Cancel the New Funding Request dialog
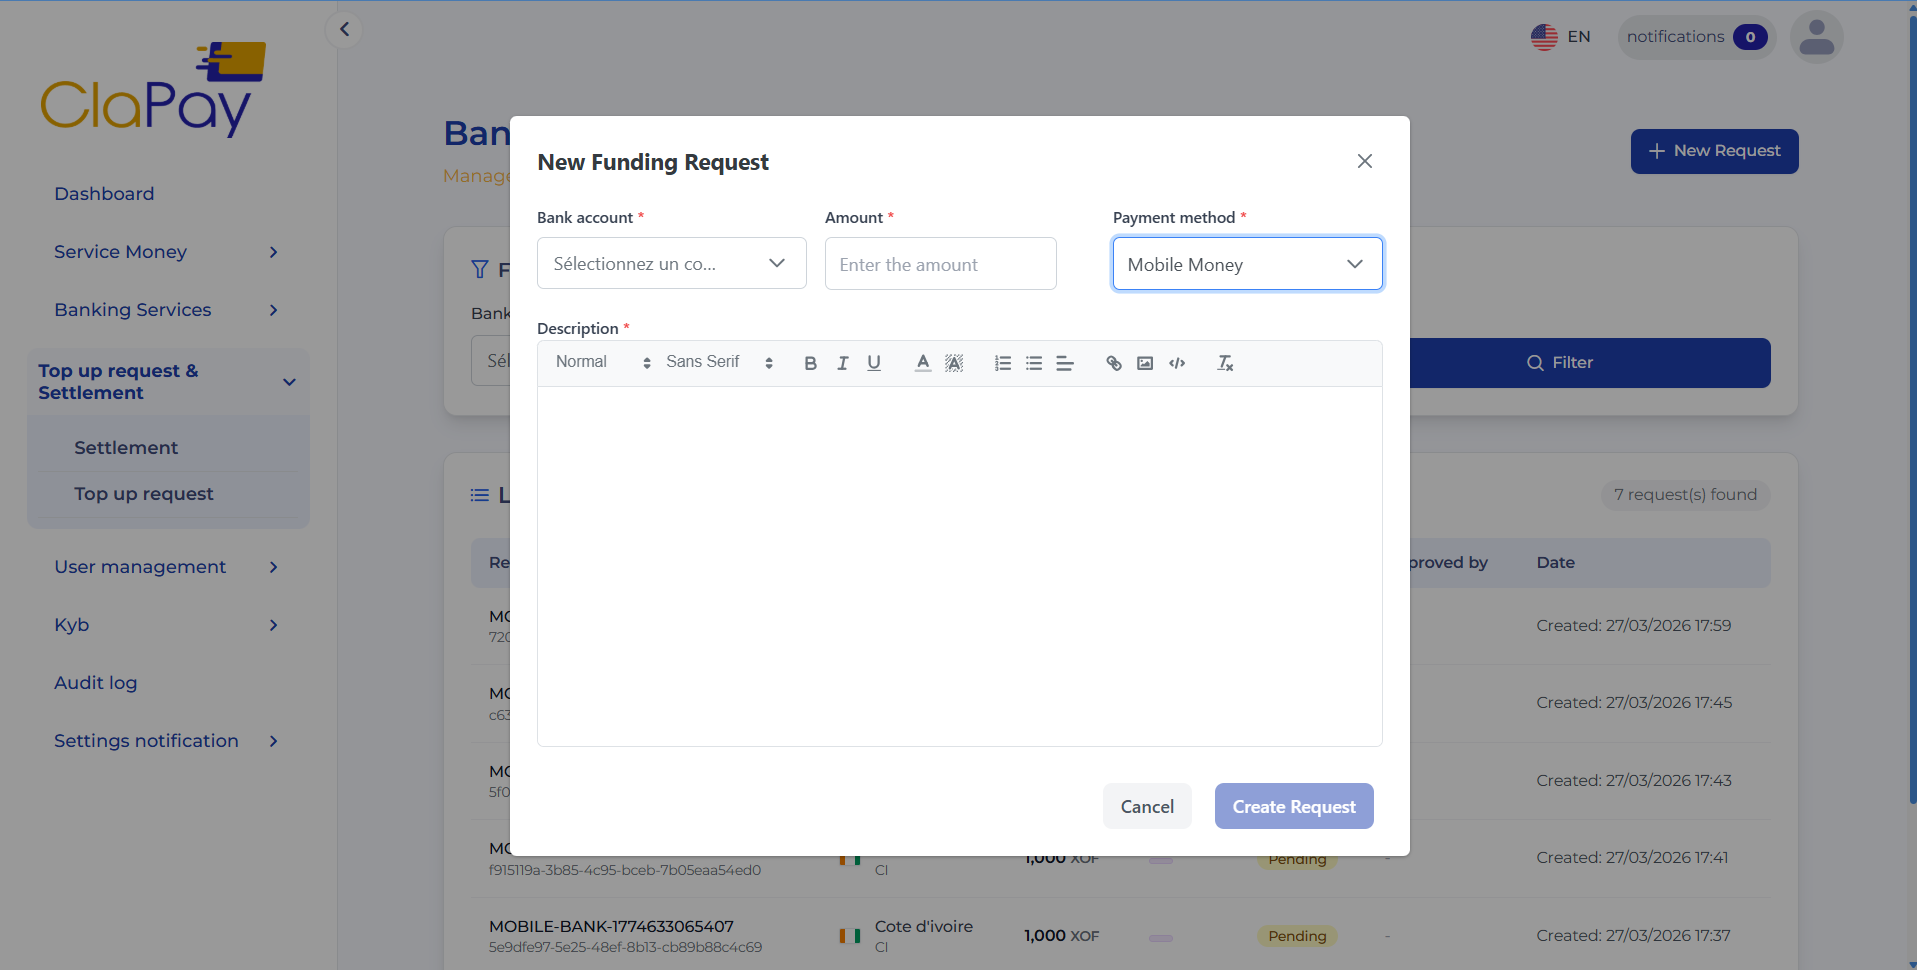 [x=1147, y=806]
